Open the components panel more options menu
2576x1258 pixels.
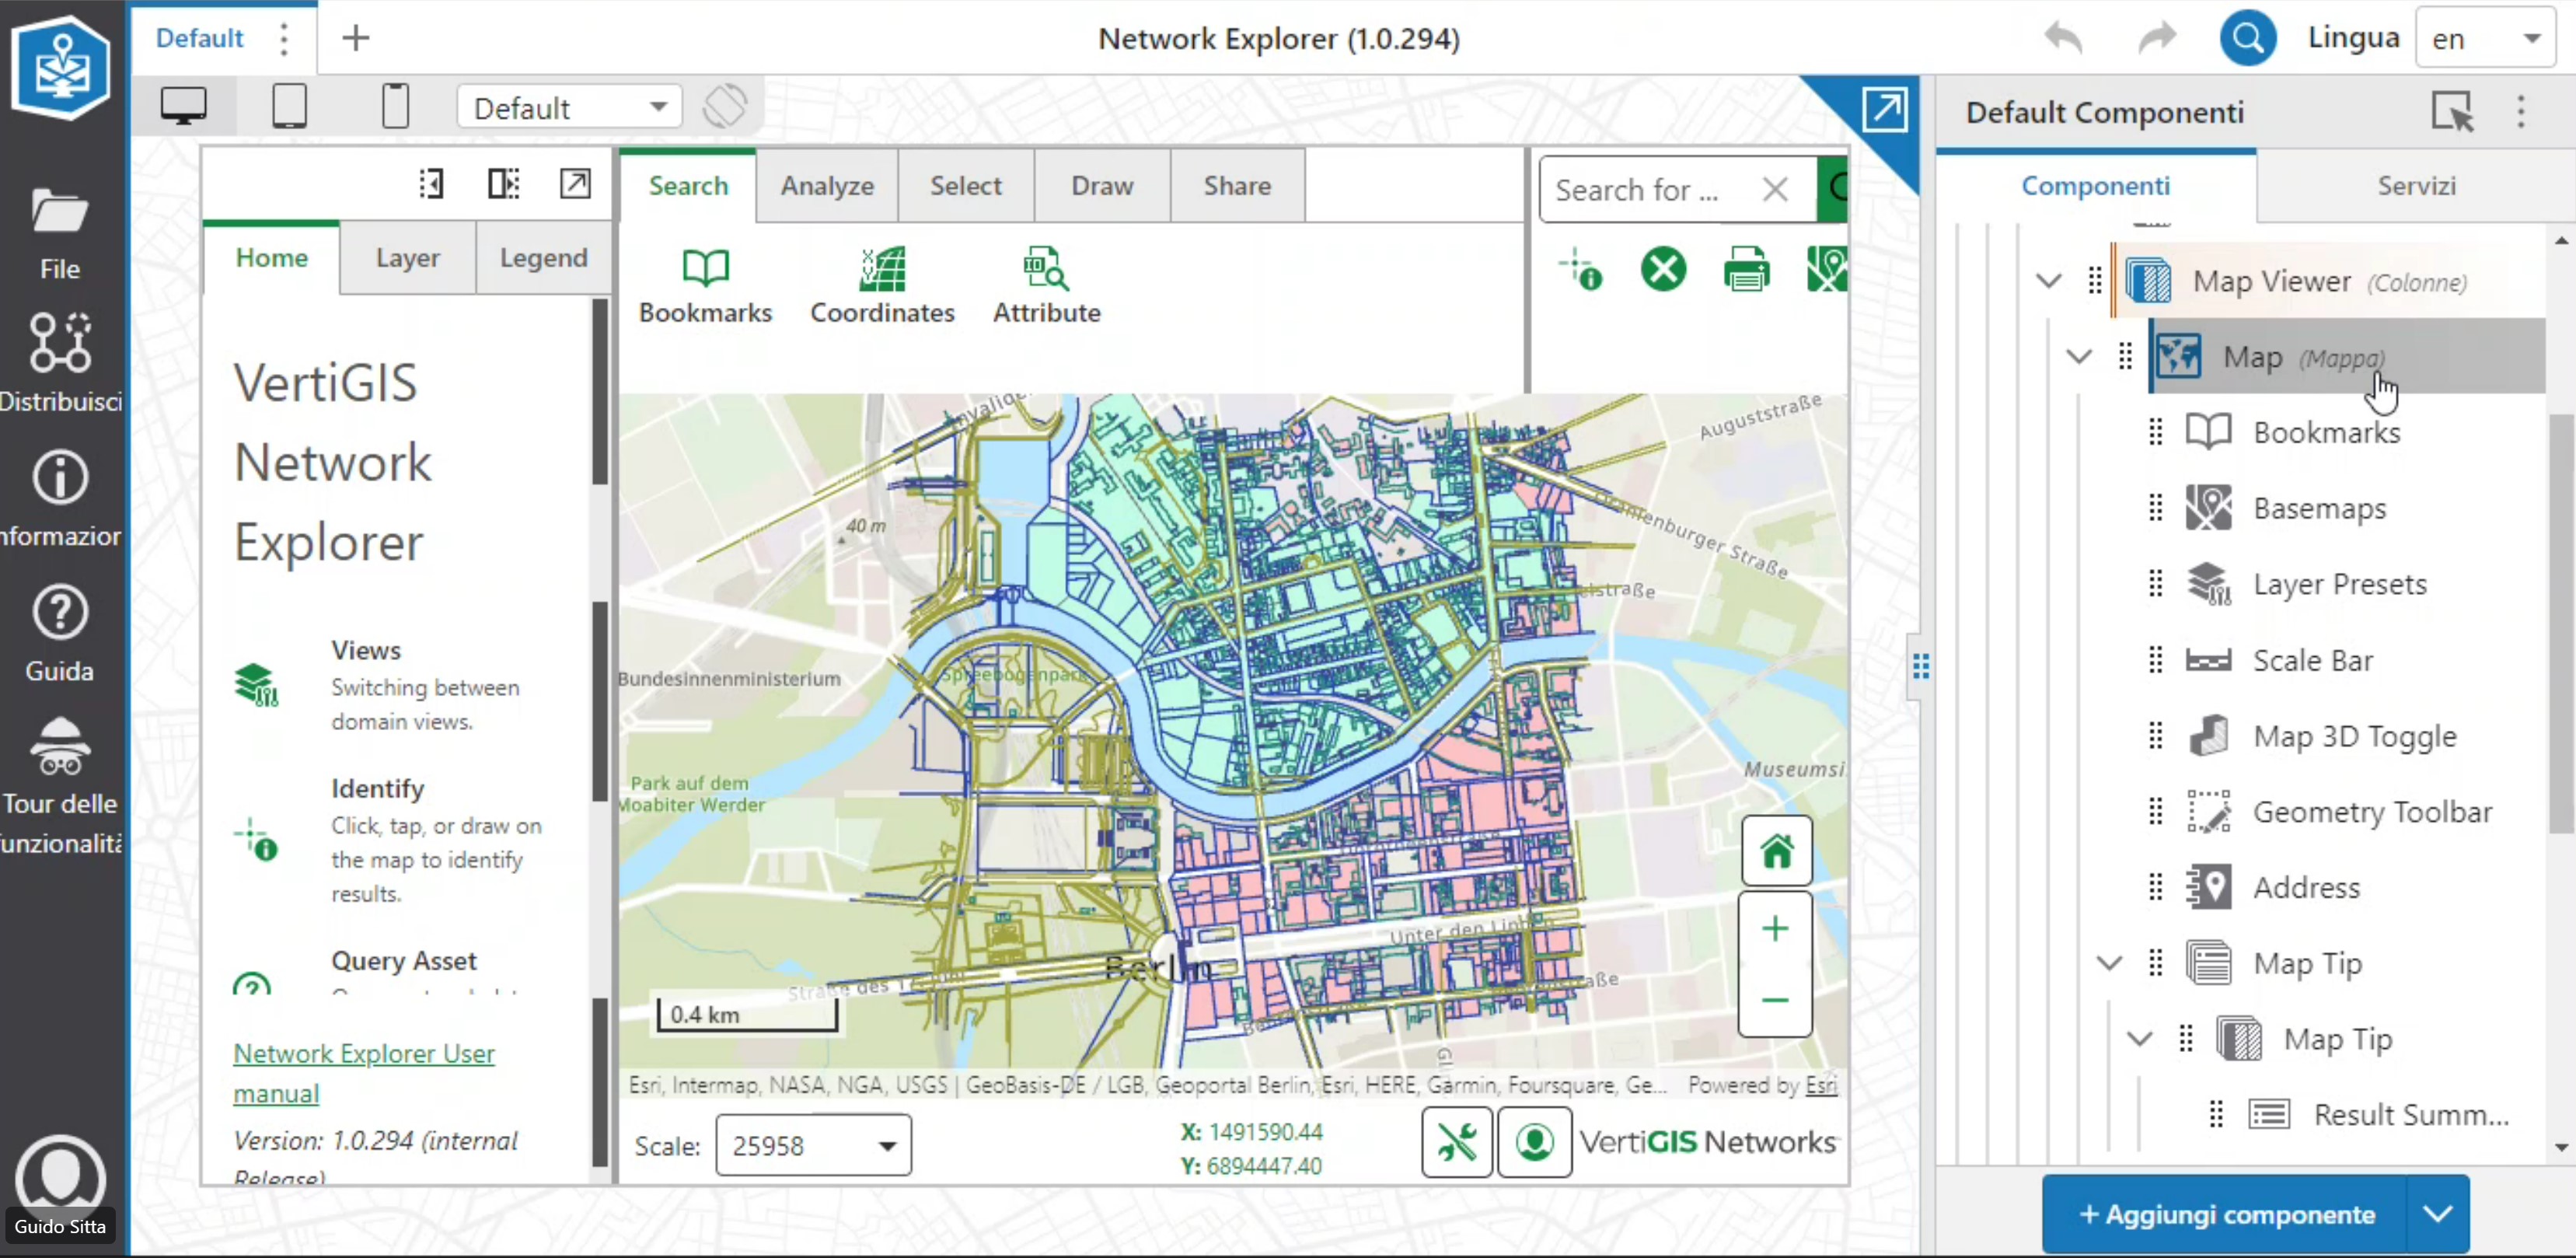point(2520,111)
